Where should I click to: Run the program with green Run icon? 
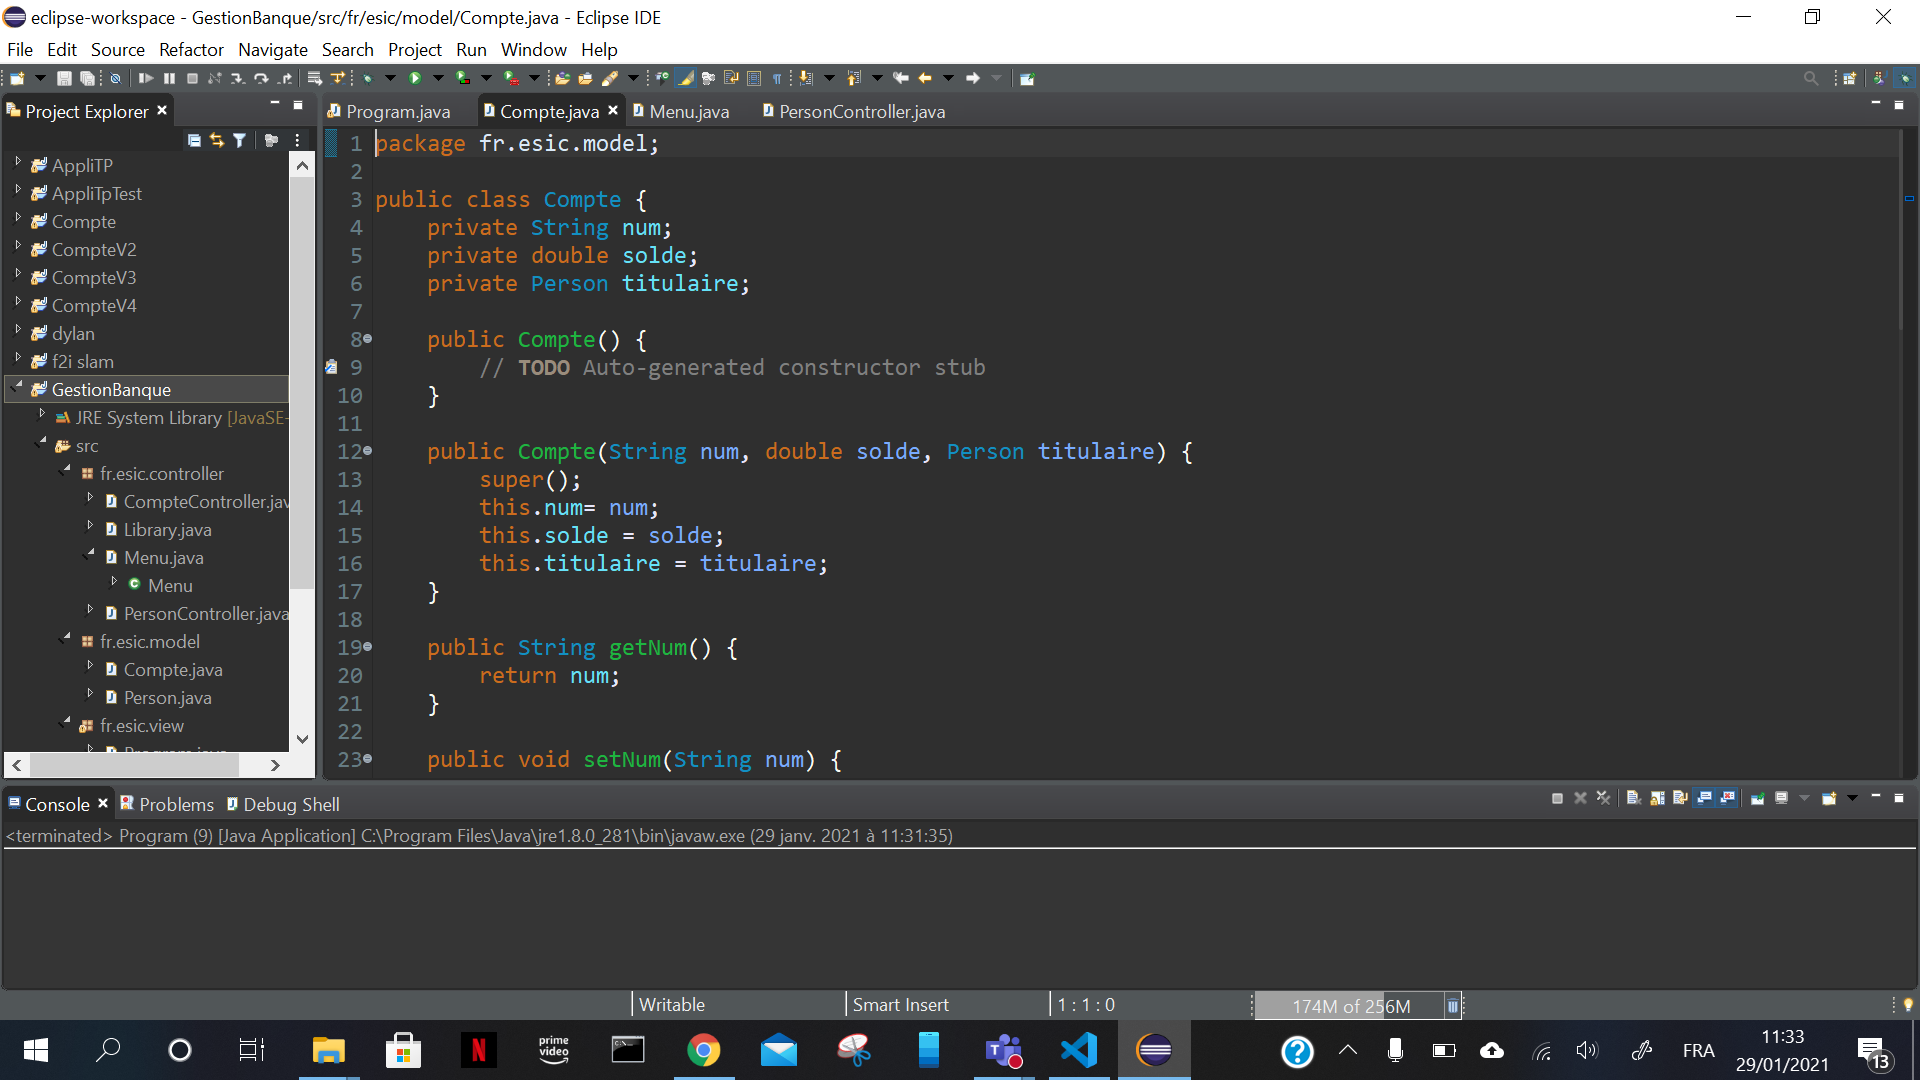(415, 78)
